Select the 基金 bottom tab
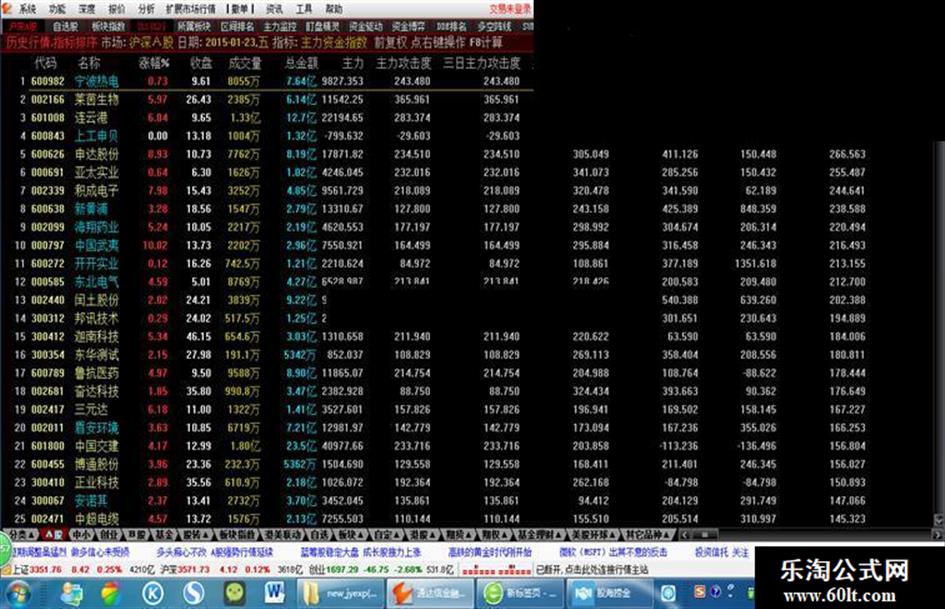 [x=163, y=535]
